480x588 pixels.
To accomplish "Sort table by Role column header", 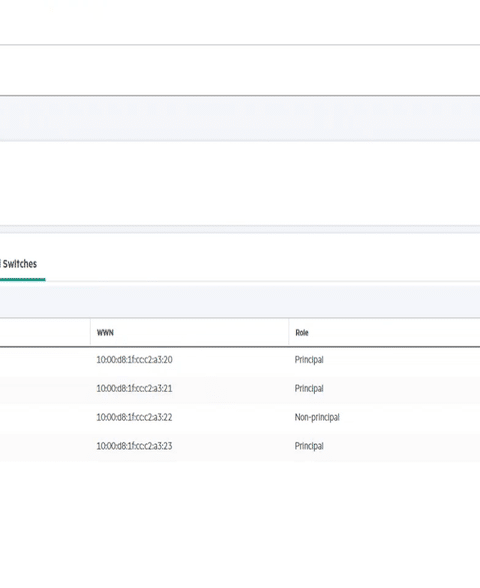I will coord(302,333).
